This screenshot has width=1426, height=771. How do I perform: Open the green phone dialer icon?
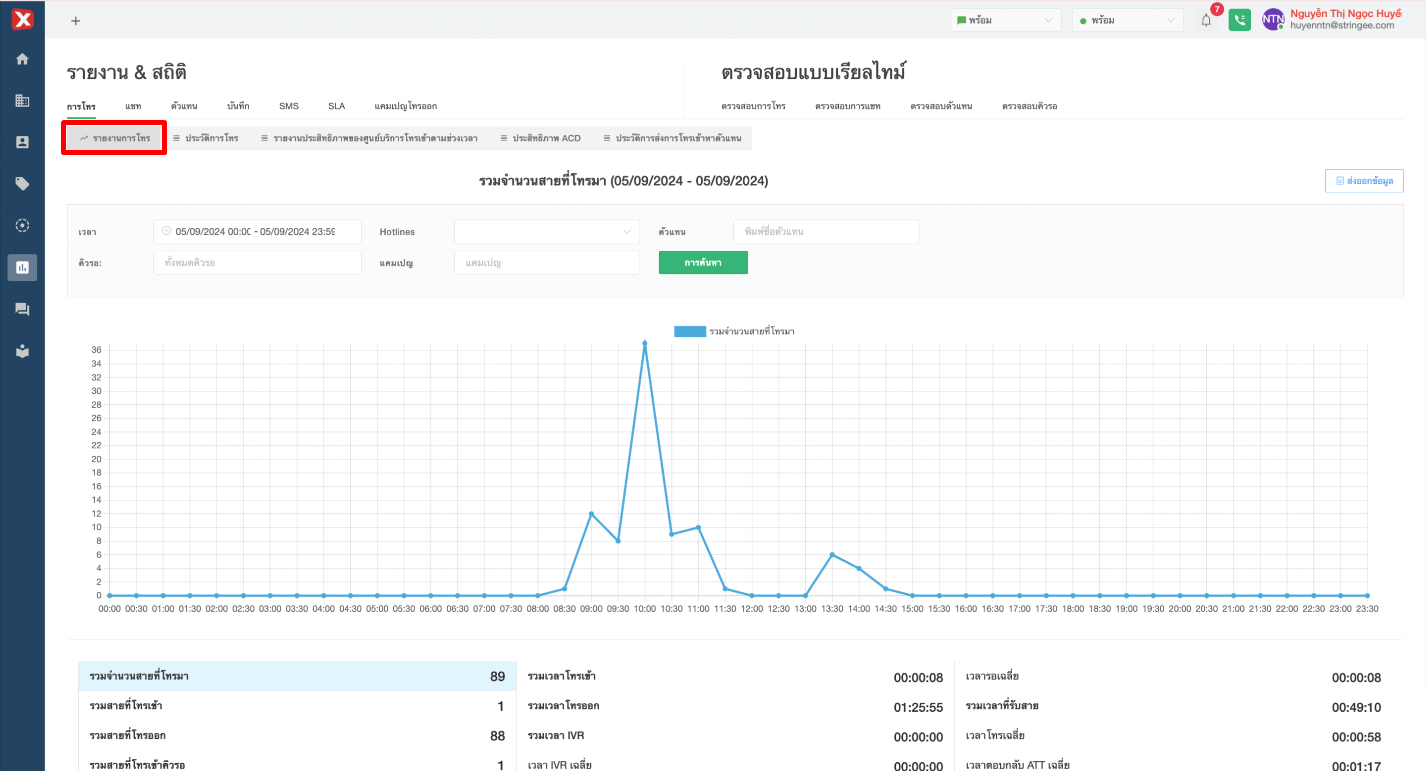click(1239, 20)
